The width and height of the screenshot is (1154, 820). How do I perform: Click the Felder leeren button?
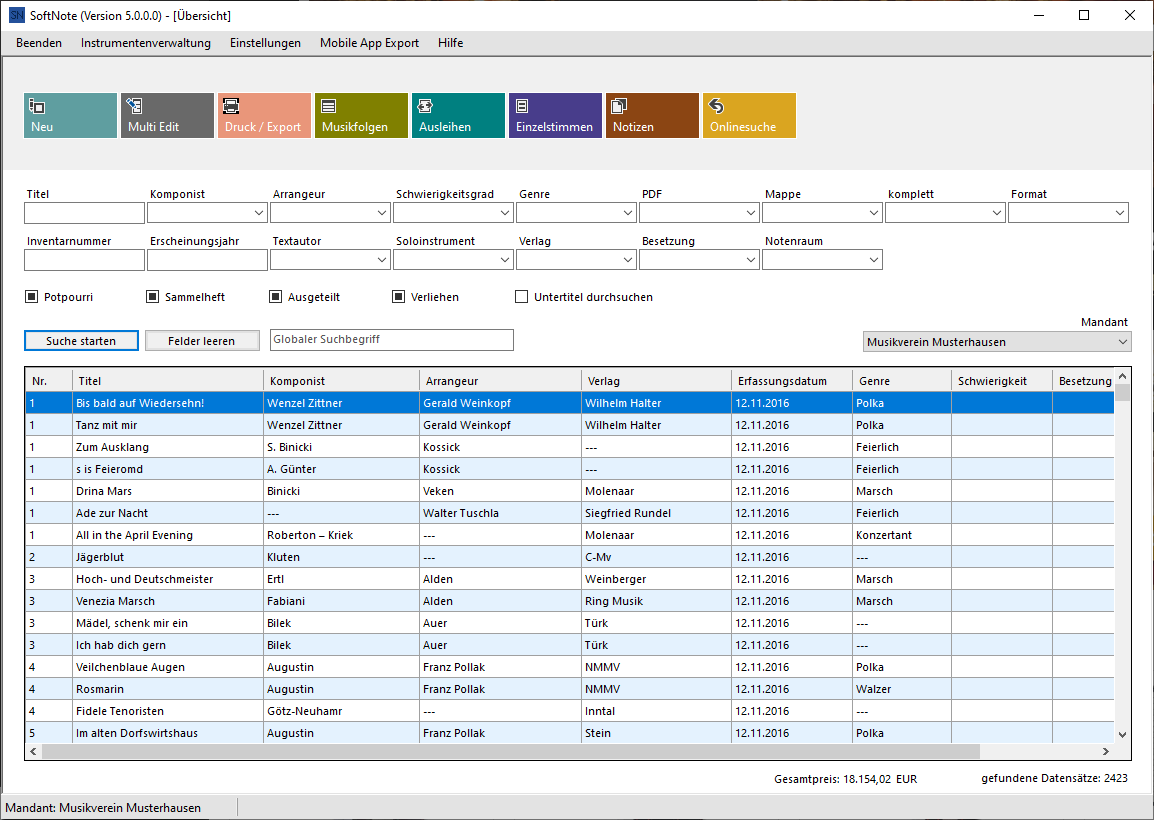pos(202,341)
